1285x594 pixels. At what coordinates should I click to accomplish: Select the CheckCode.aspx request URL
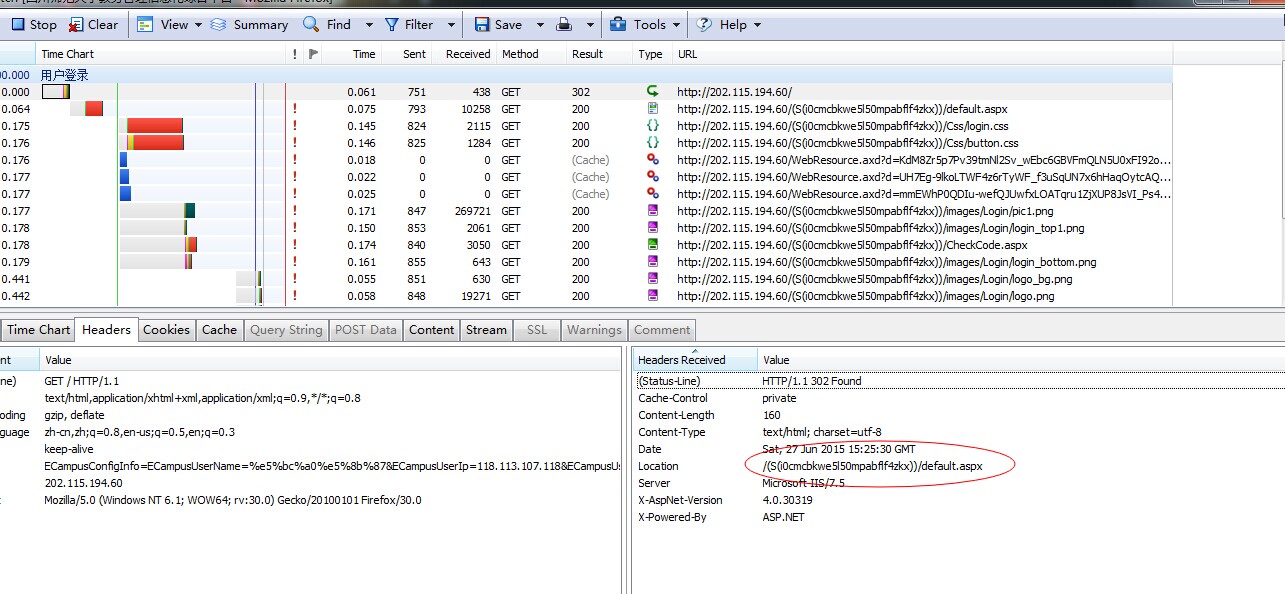(x=852, y=245)
